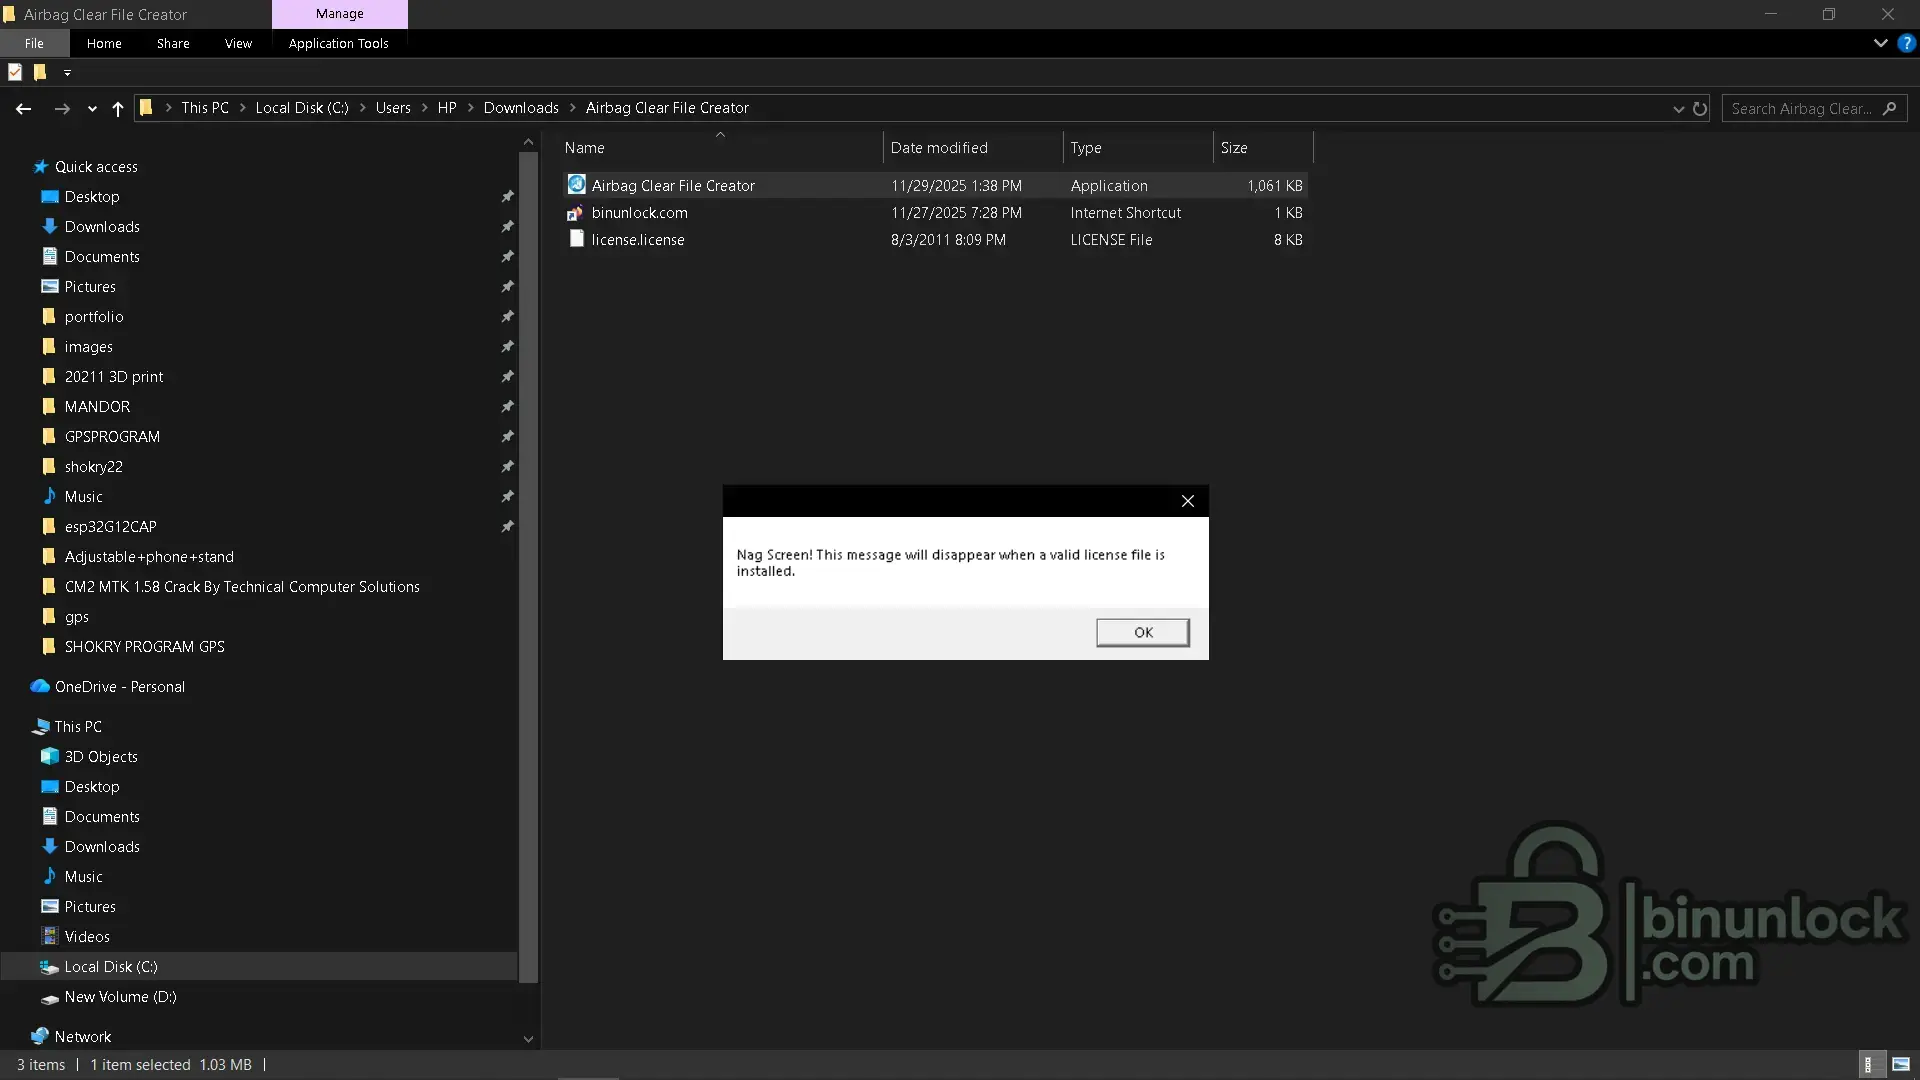Open Customize Quick Access Toolbar dropdown

coord(67,72)
